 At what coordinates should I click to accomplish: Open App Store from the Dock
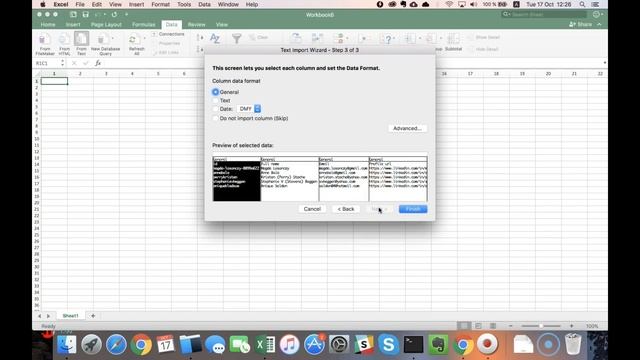click(314, 344)
